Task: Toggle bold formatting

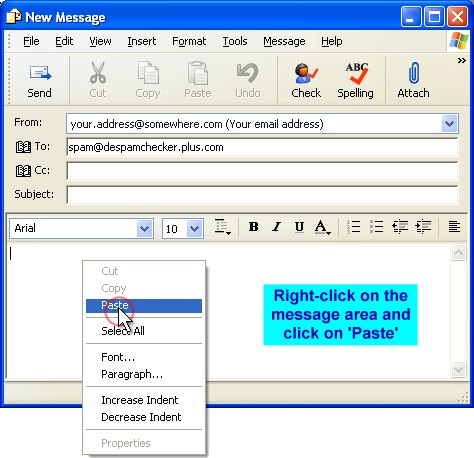Action: coord(254,227)
